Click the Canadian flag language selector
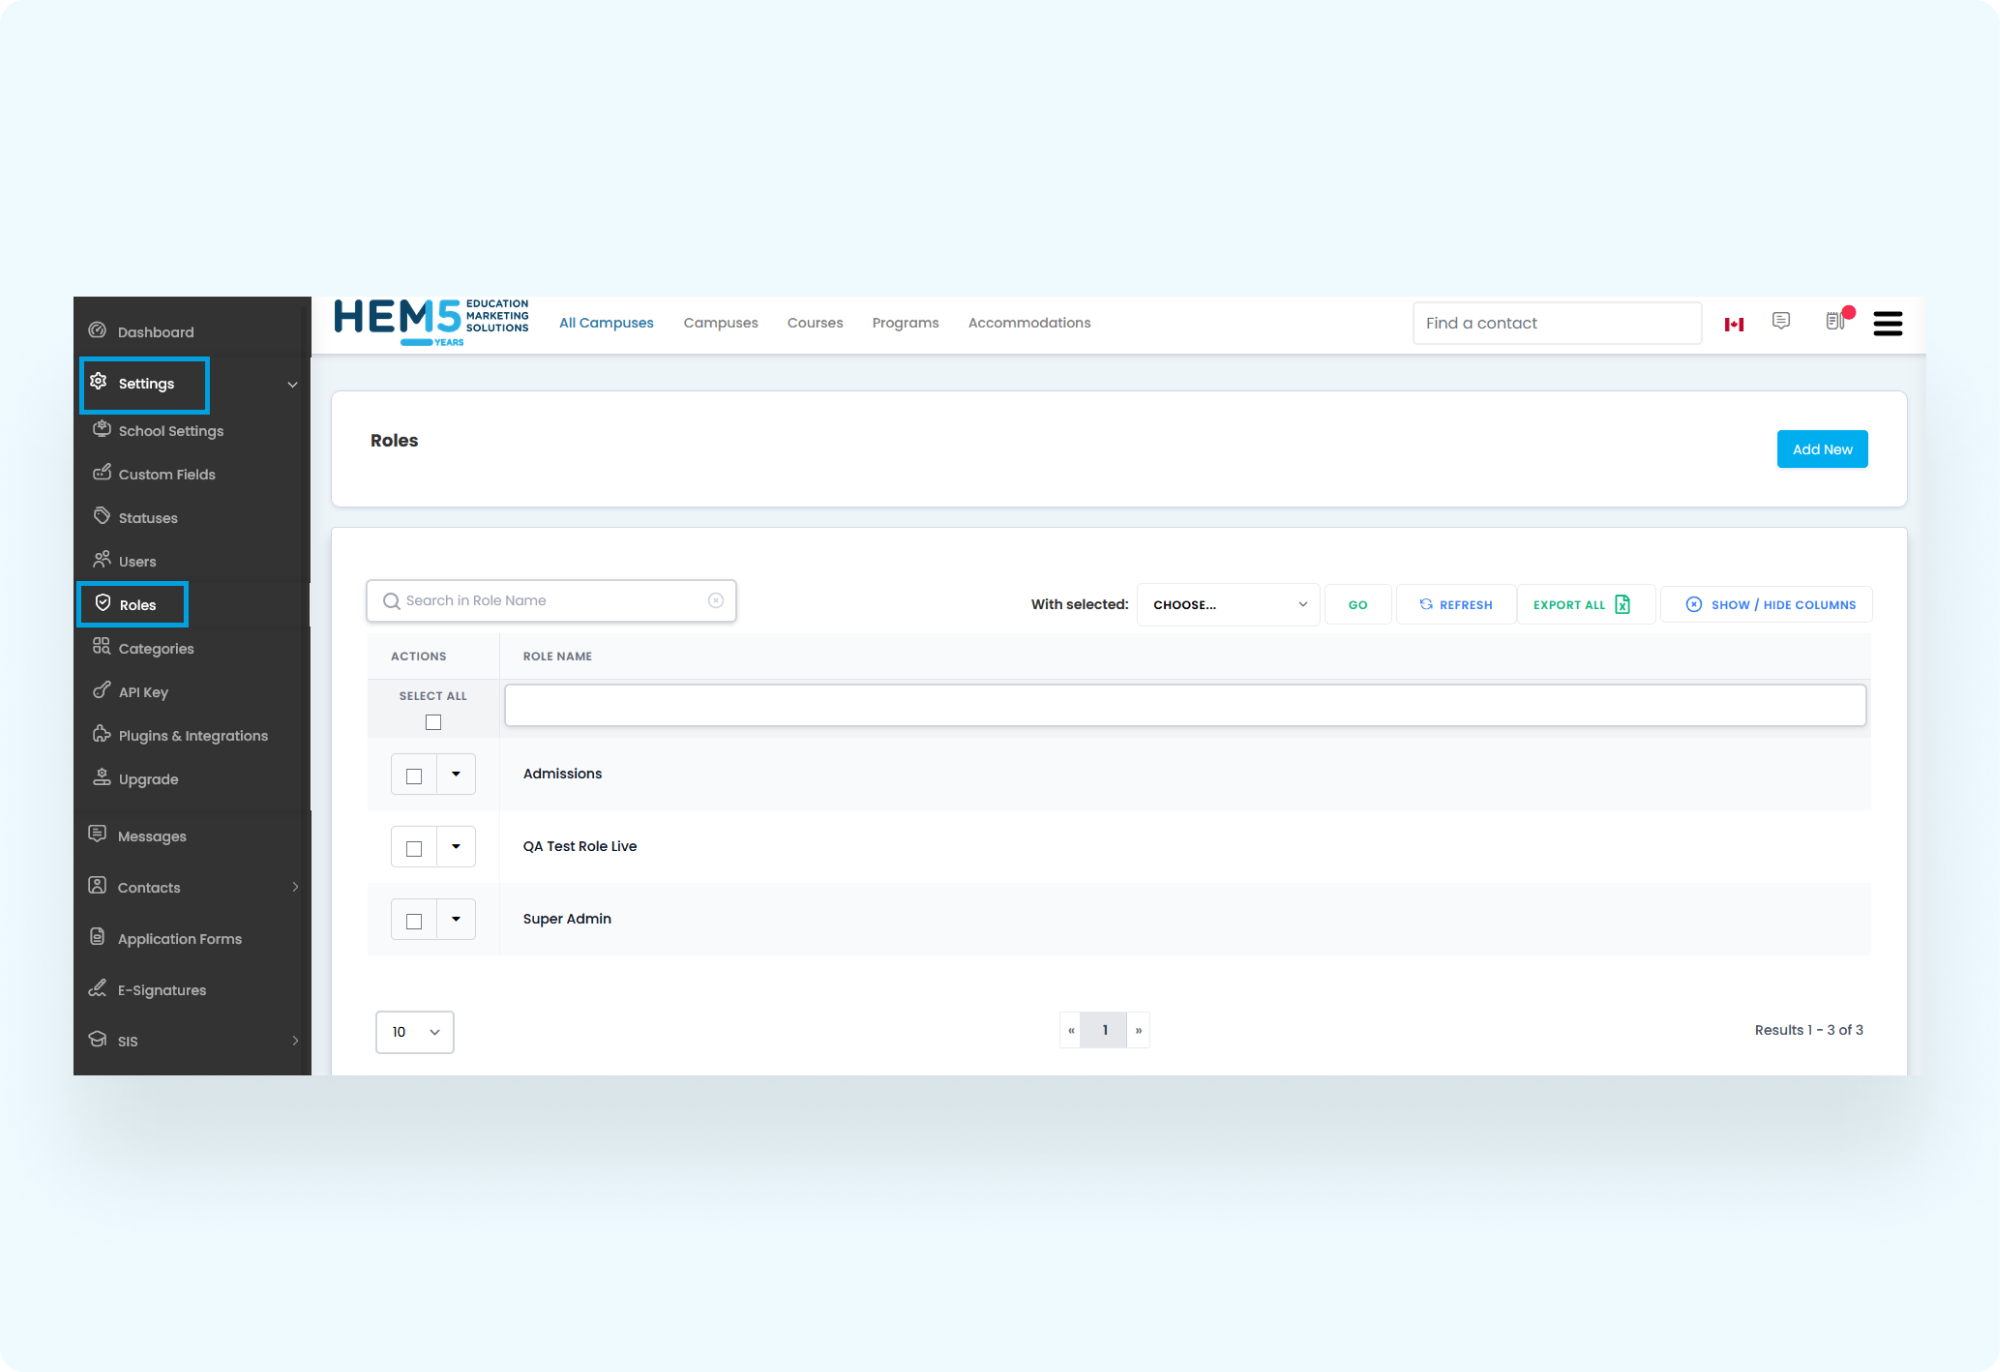 (x=1734, y=322)
